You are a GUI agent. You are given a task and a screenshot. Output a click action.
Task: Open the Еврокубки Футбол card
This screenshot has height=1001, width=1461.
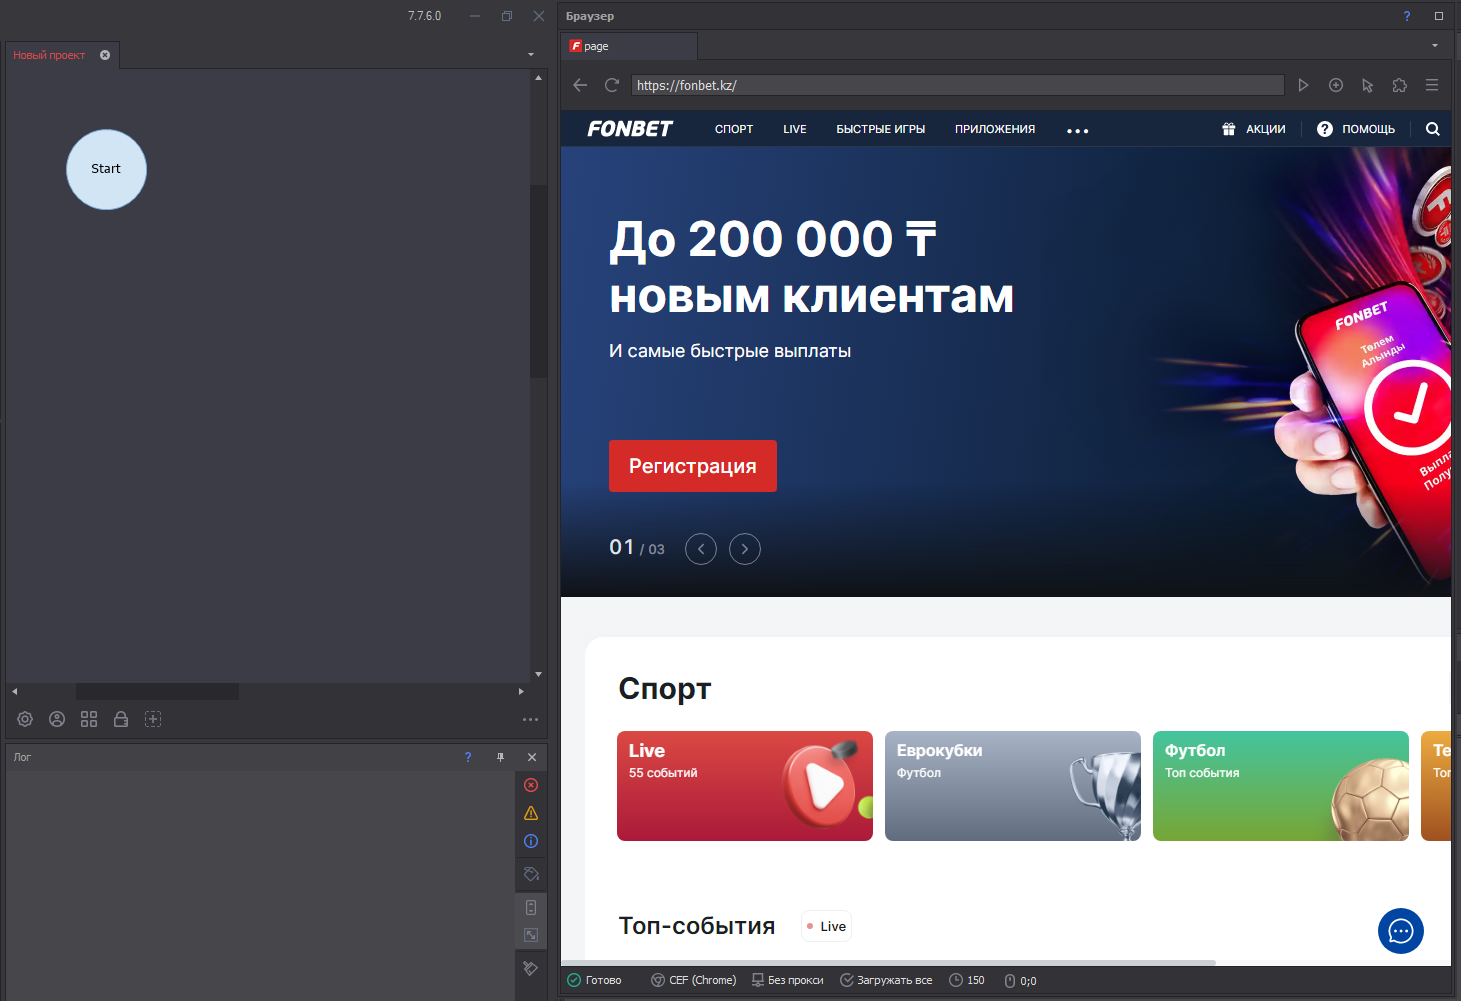1013,786
